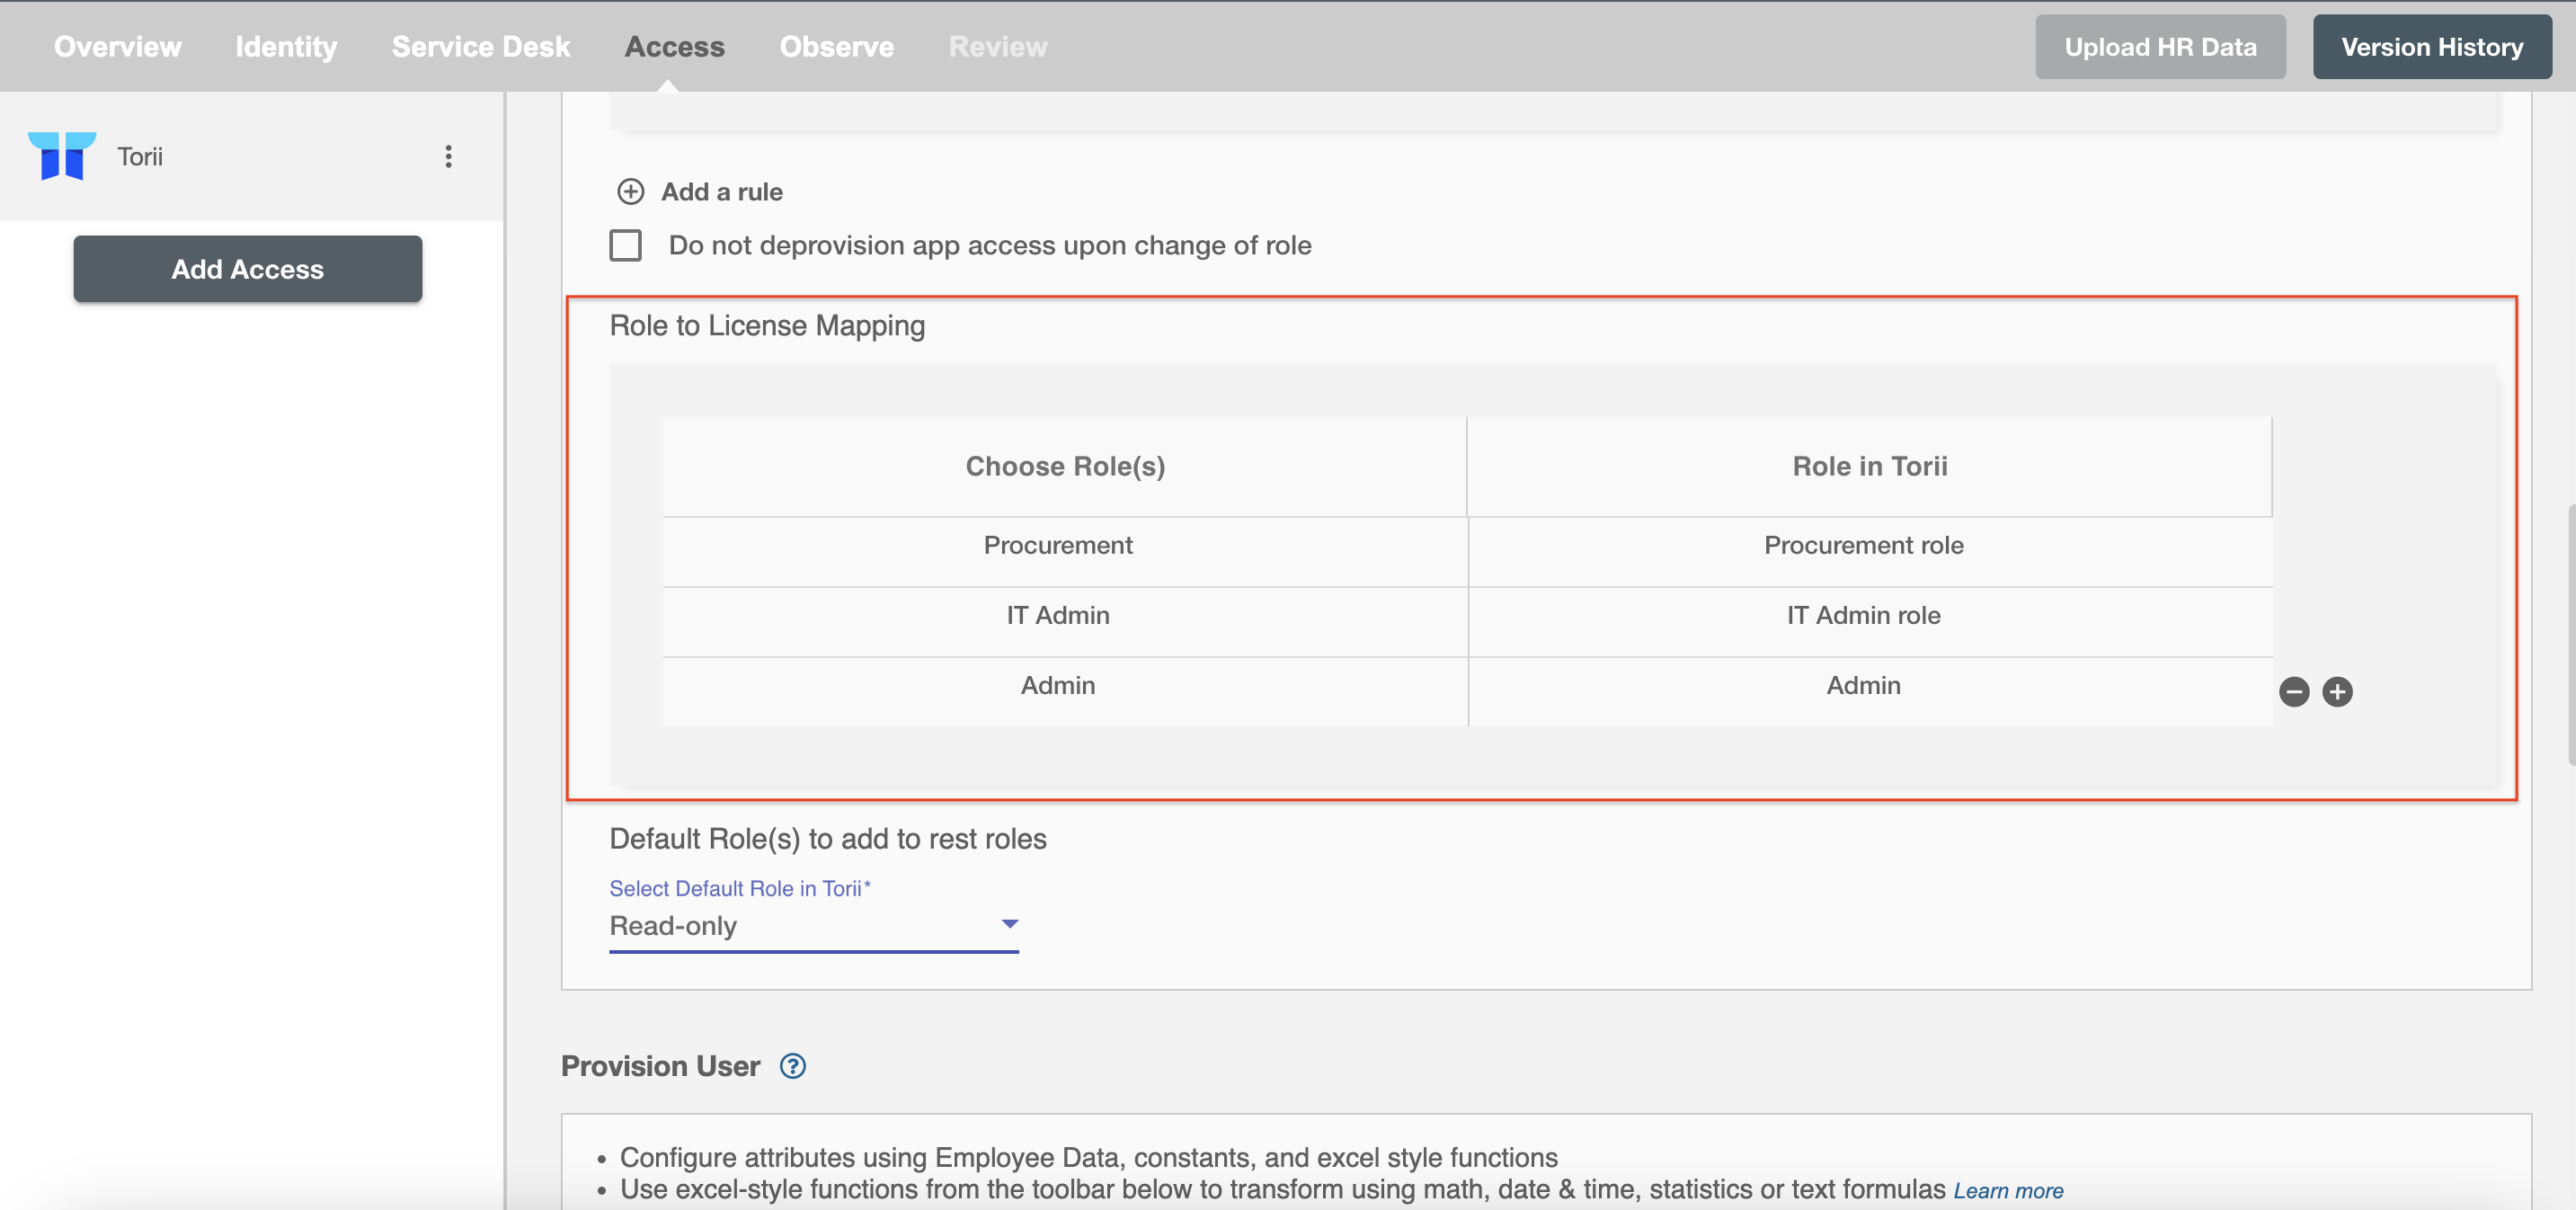This screenshot has width=2576, height=1210.
Task: Click the Add Access button
Action: (248, 269)
